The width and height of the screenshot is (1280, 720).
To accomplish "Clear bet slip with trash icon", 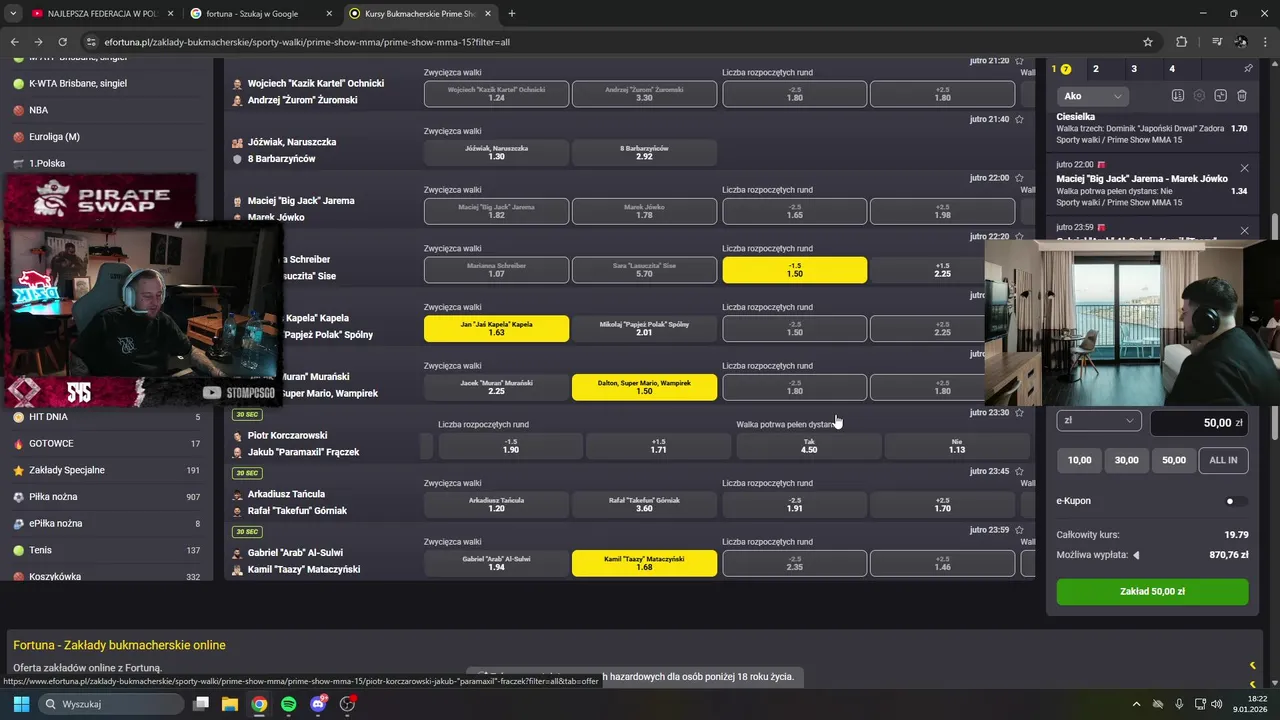I will tap(1242, 96).
